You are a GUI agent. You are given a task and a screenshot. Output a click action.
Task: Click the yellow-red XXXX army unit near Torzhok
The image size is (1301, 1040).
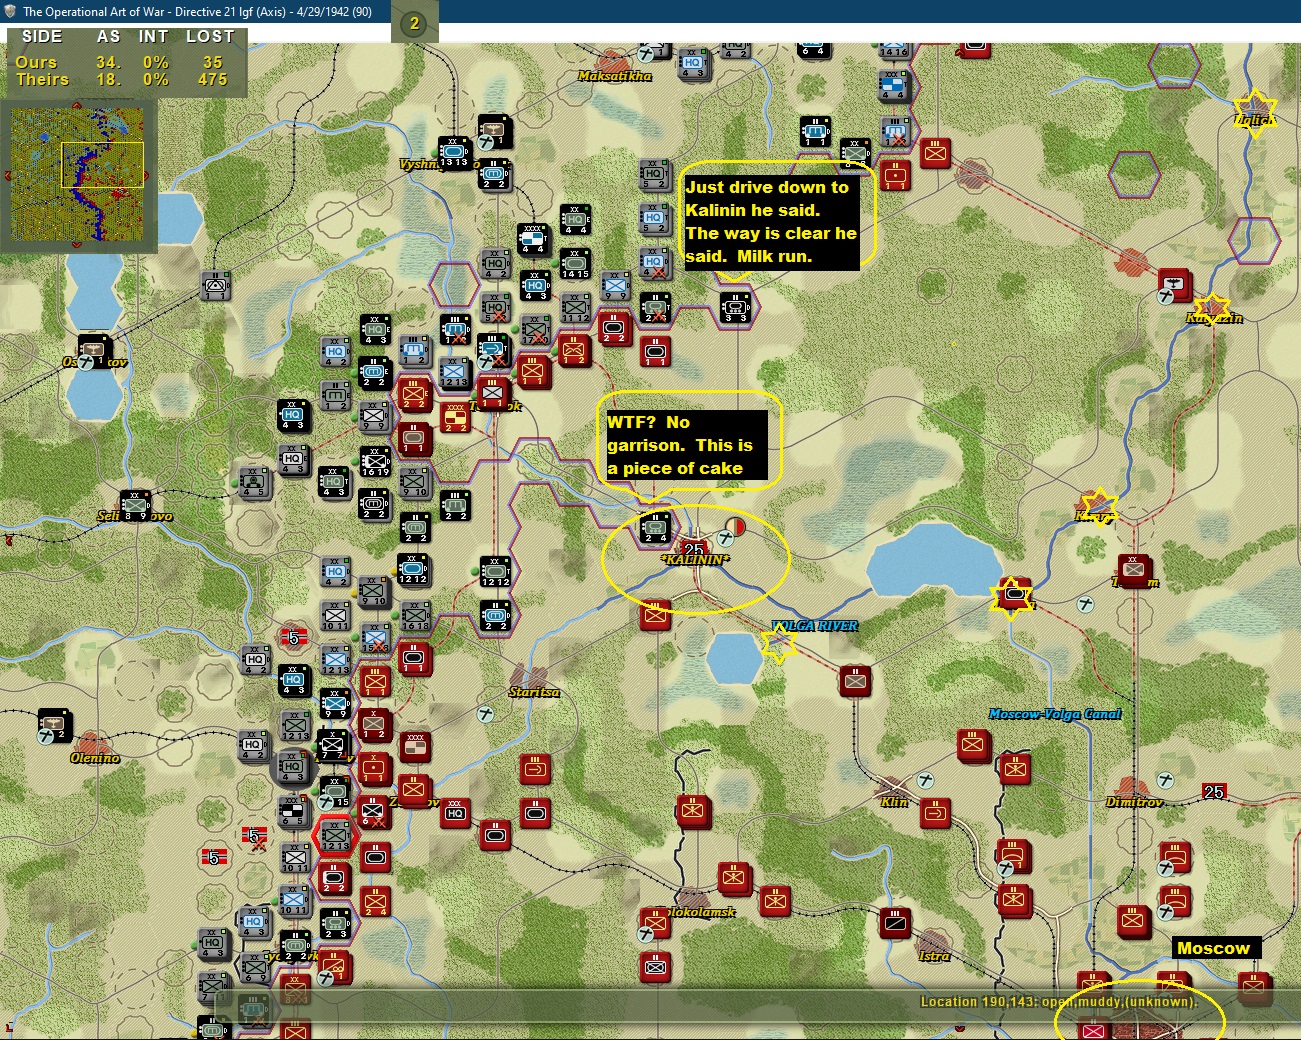point(456,416)
